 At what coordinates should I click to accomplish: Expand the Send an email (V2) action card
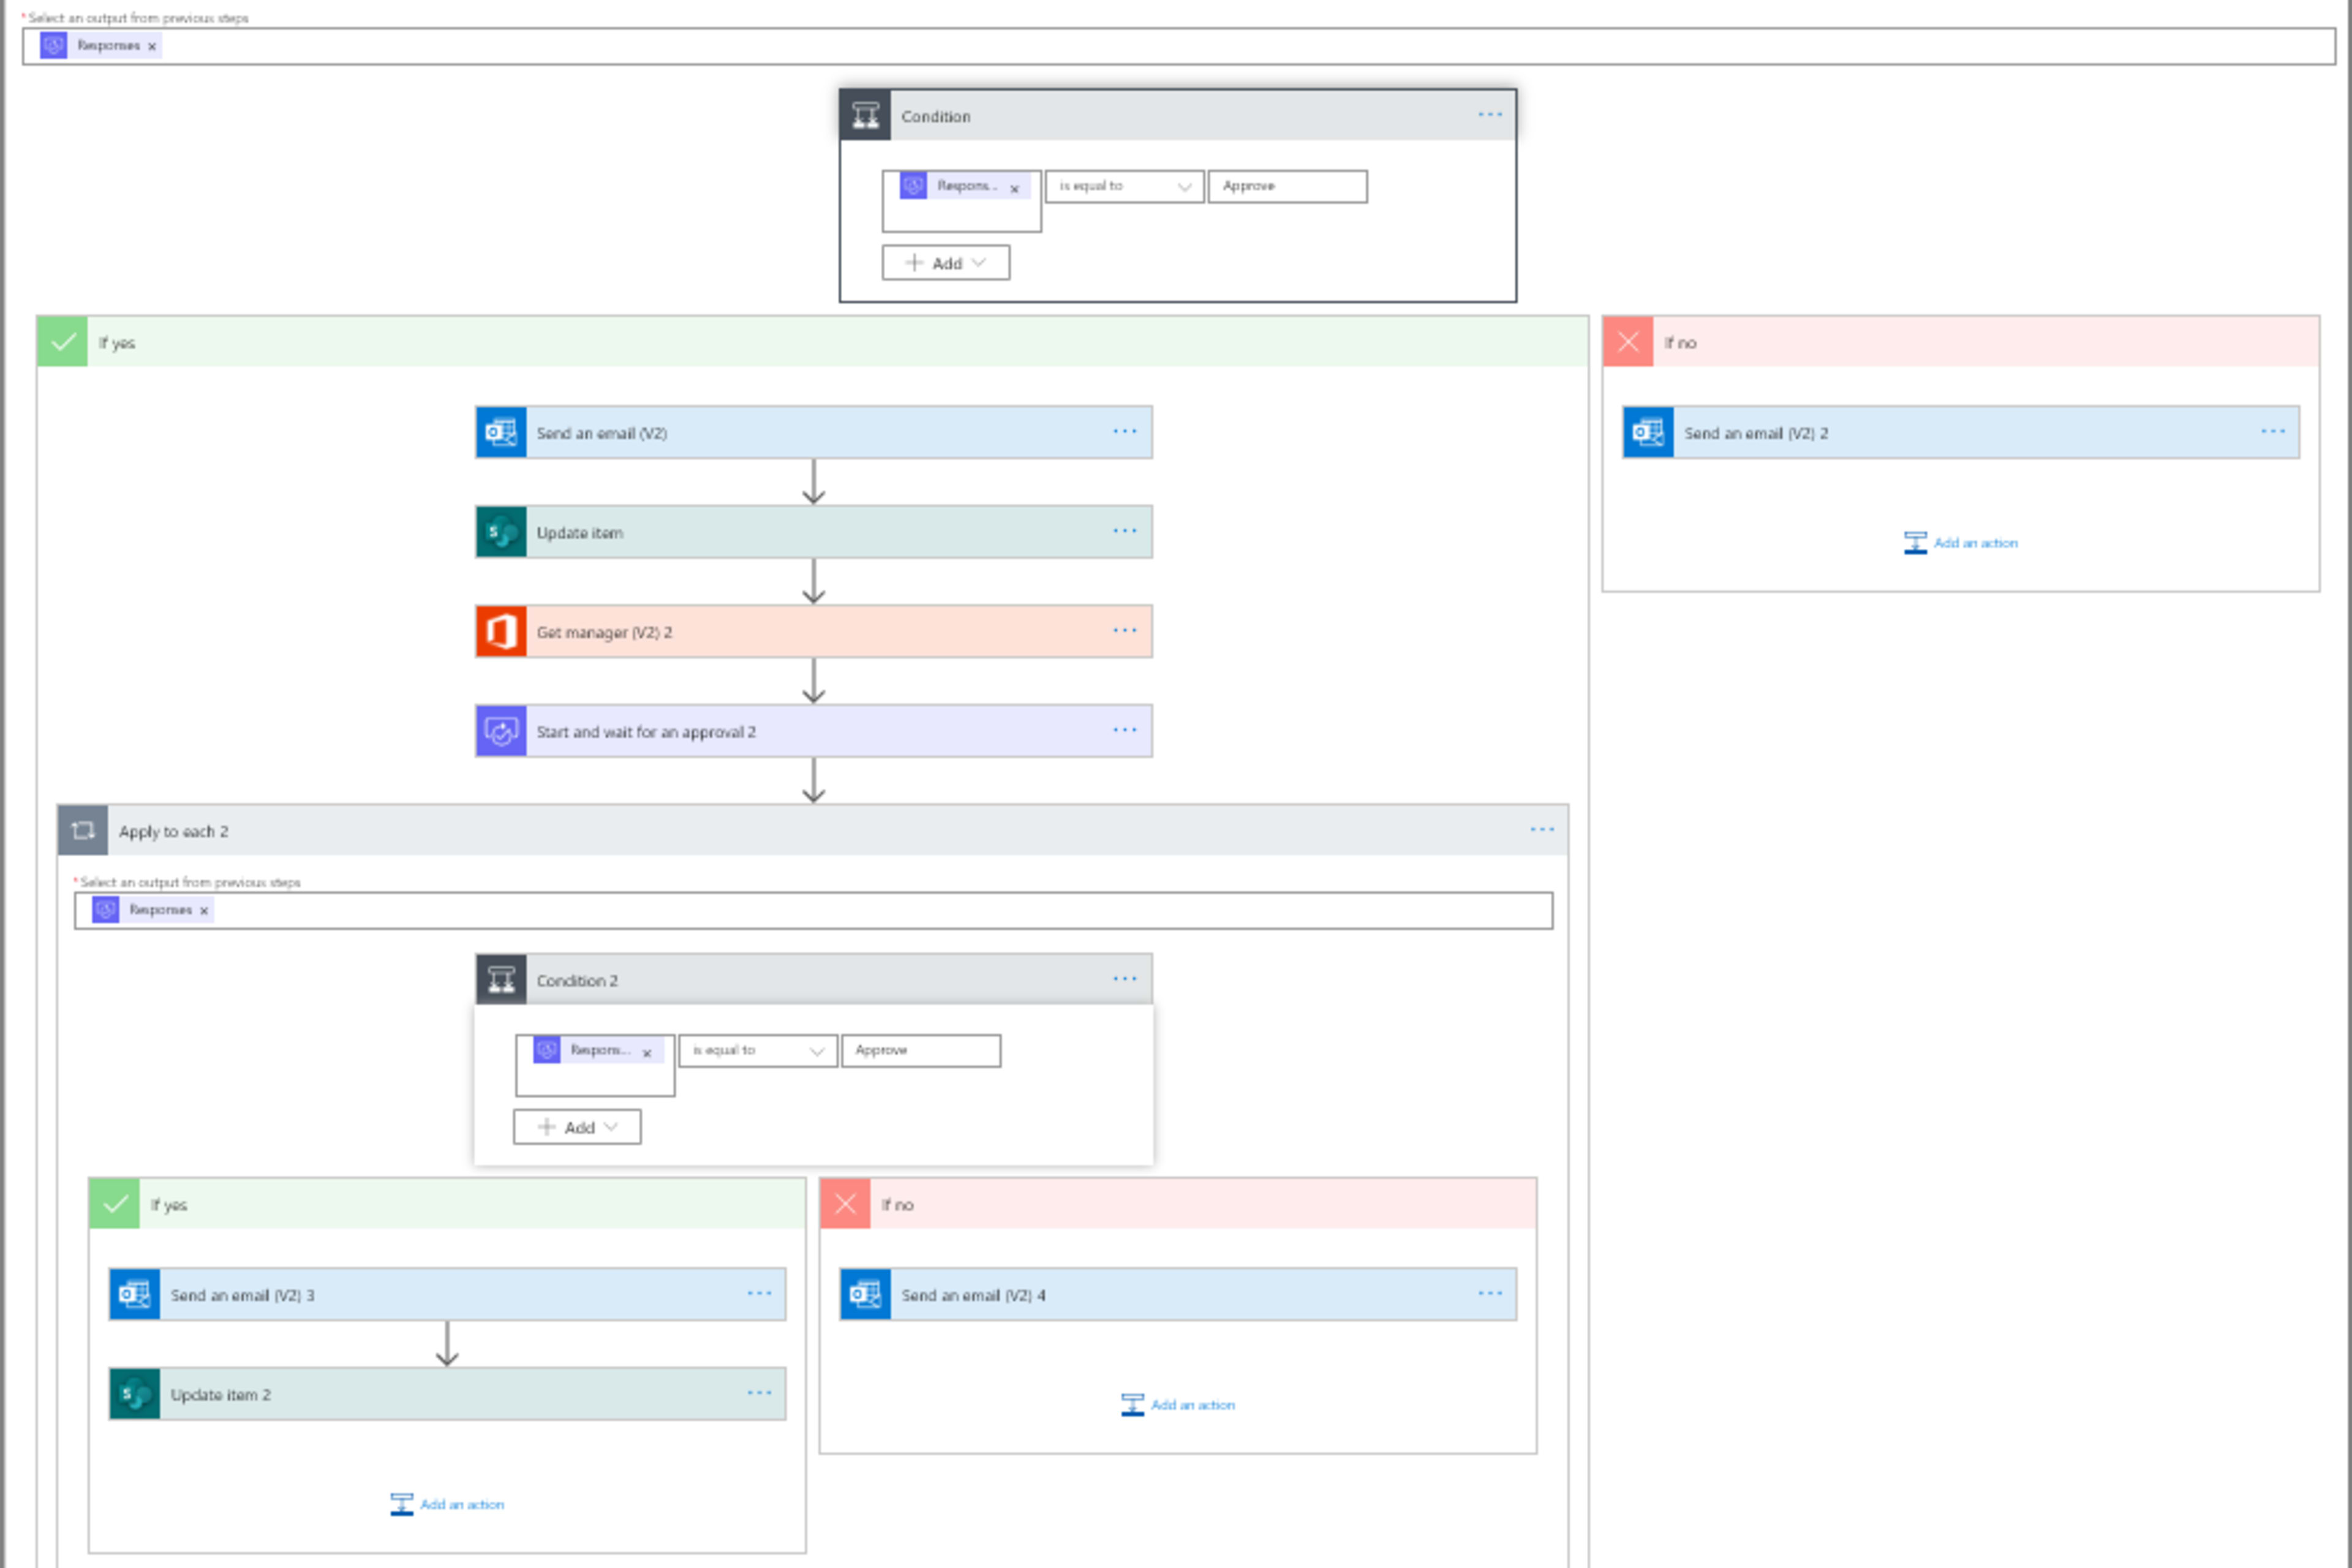click(814, 432)
